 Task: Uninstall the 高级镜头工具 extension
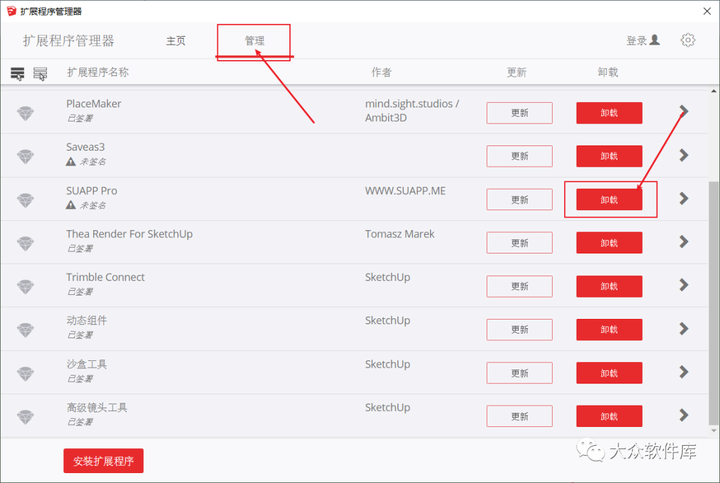(609, 416)
